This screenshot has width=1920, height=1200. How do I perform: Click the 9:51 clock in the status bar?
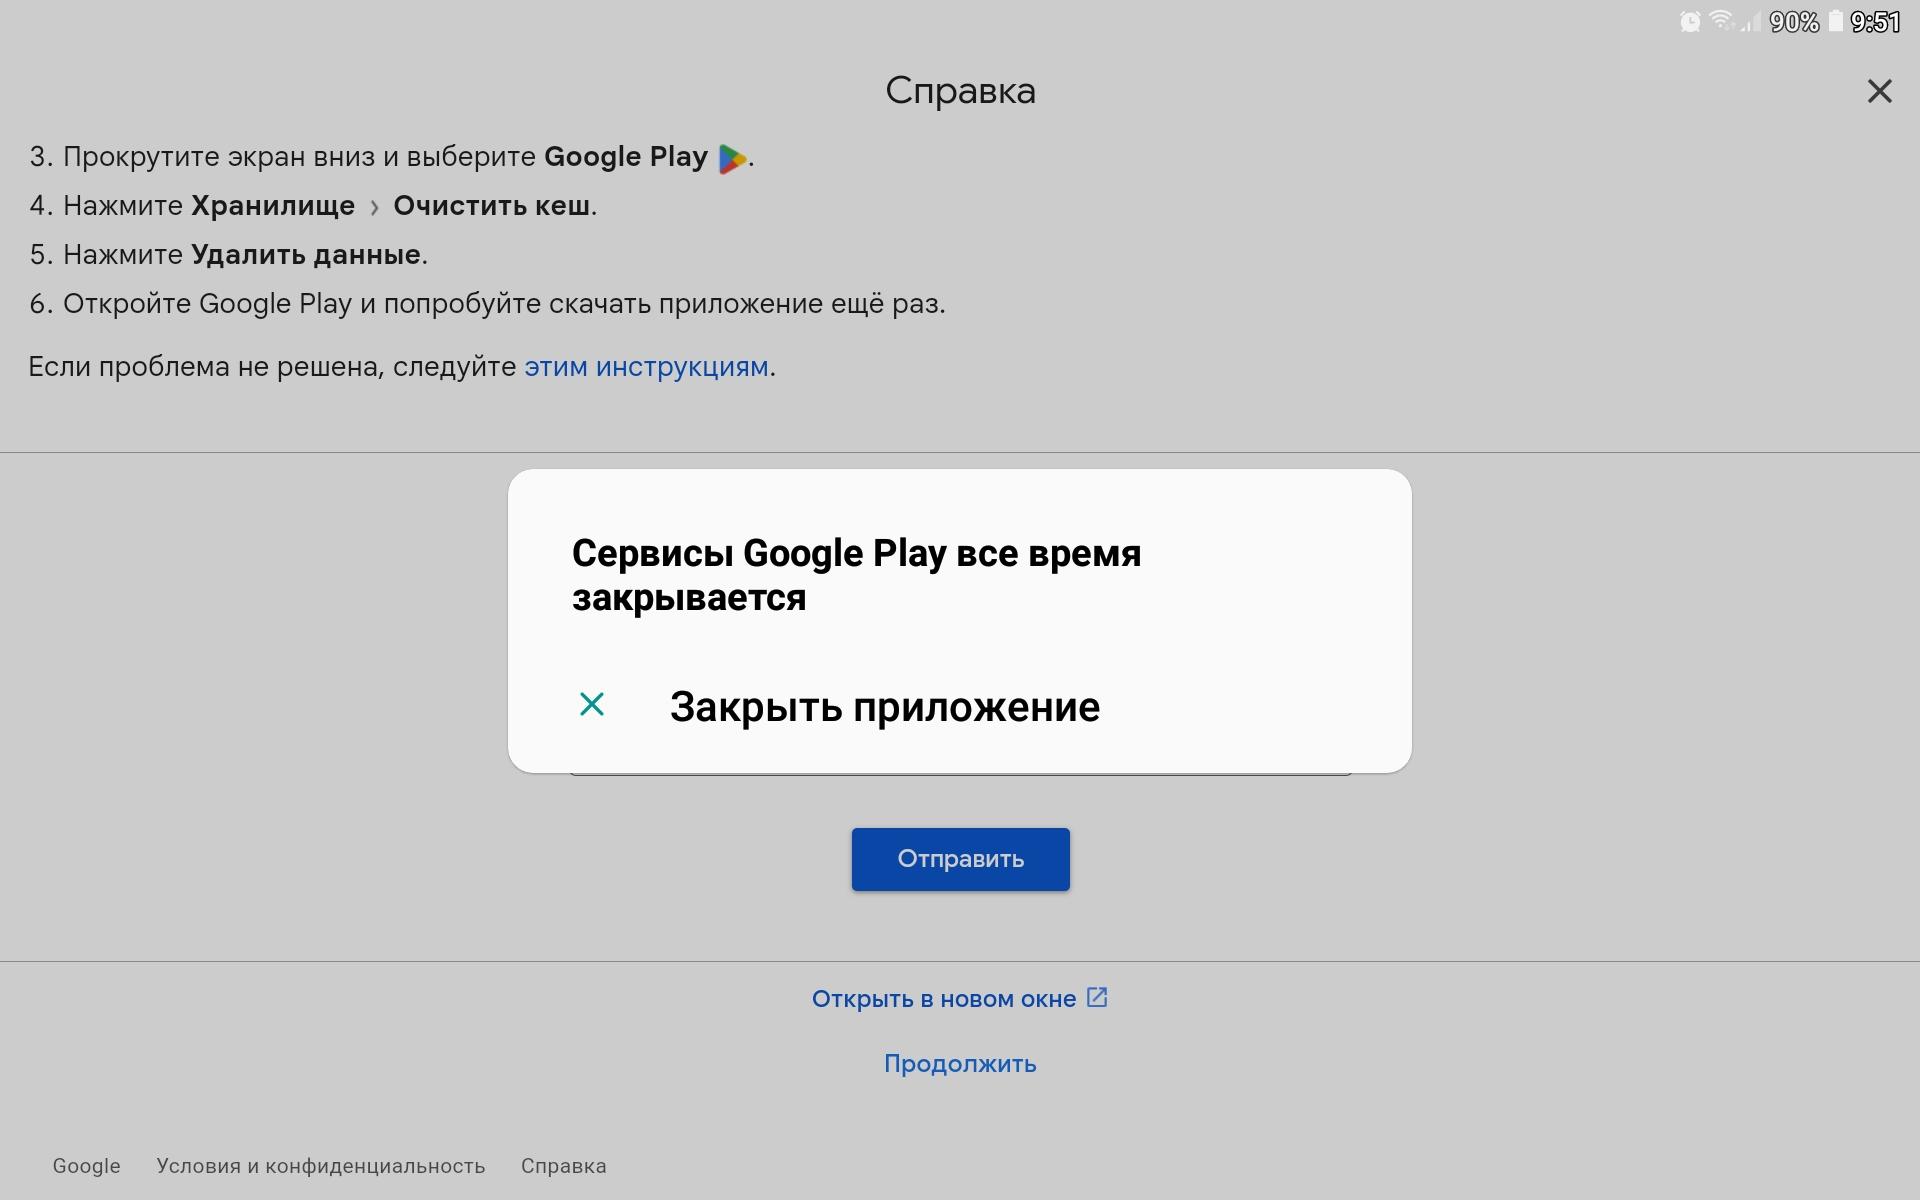point(1878,22)
